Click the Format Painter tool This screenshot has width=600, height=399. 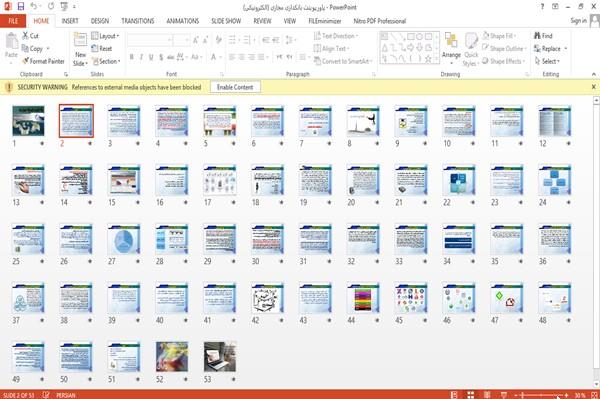pos(43,61)
